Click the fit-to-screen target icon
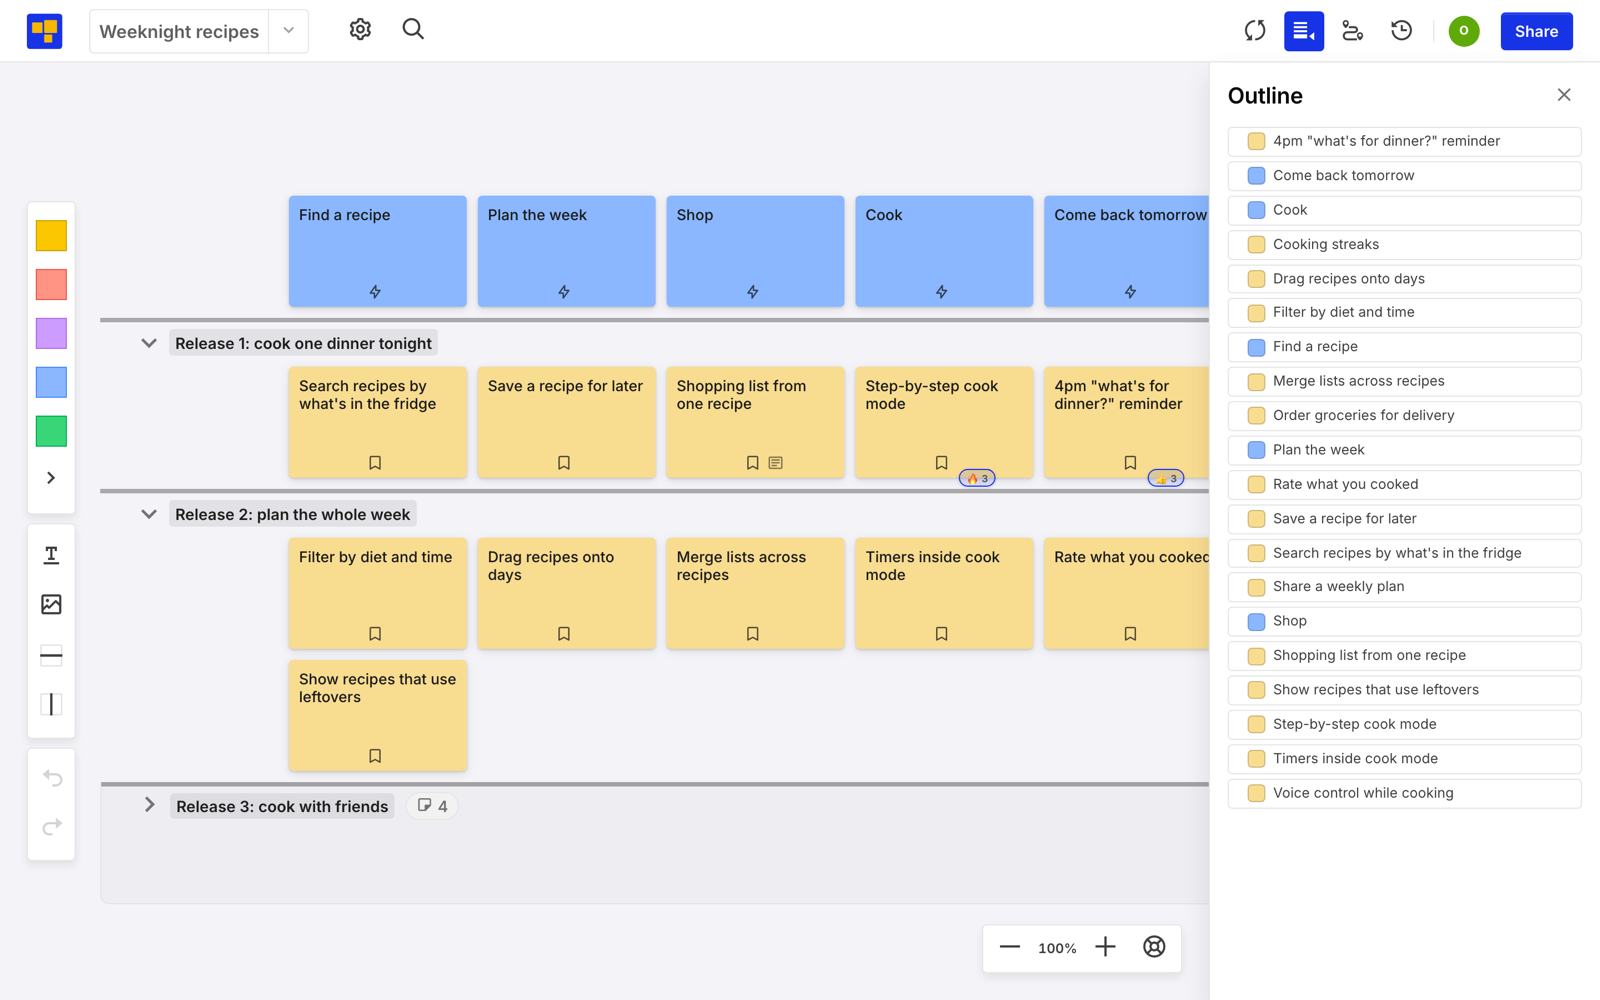This screenshot has width=1600, height=1000. [1154, 947]
